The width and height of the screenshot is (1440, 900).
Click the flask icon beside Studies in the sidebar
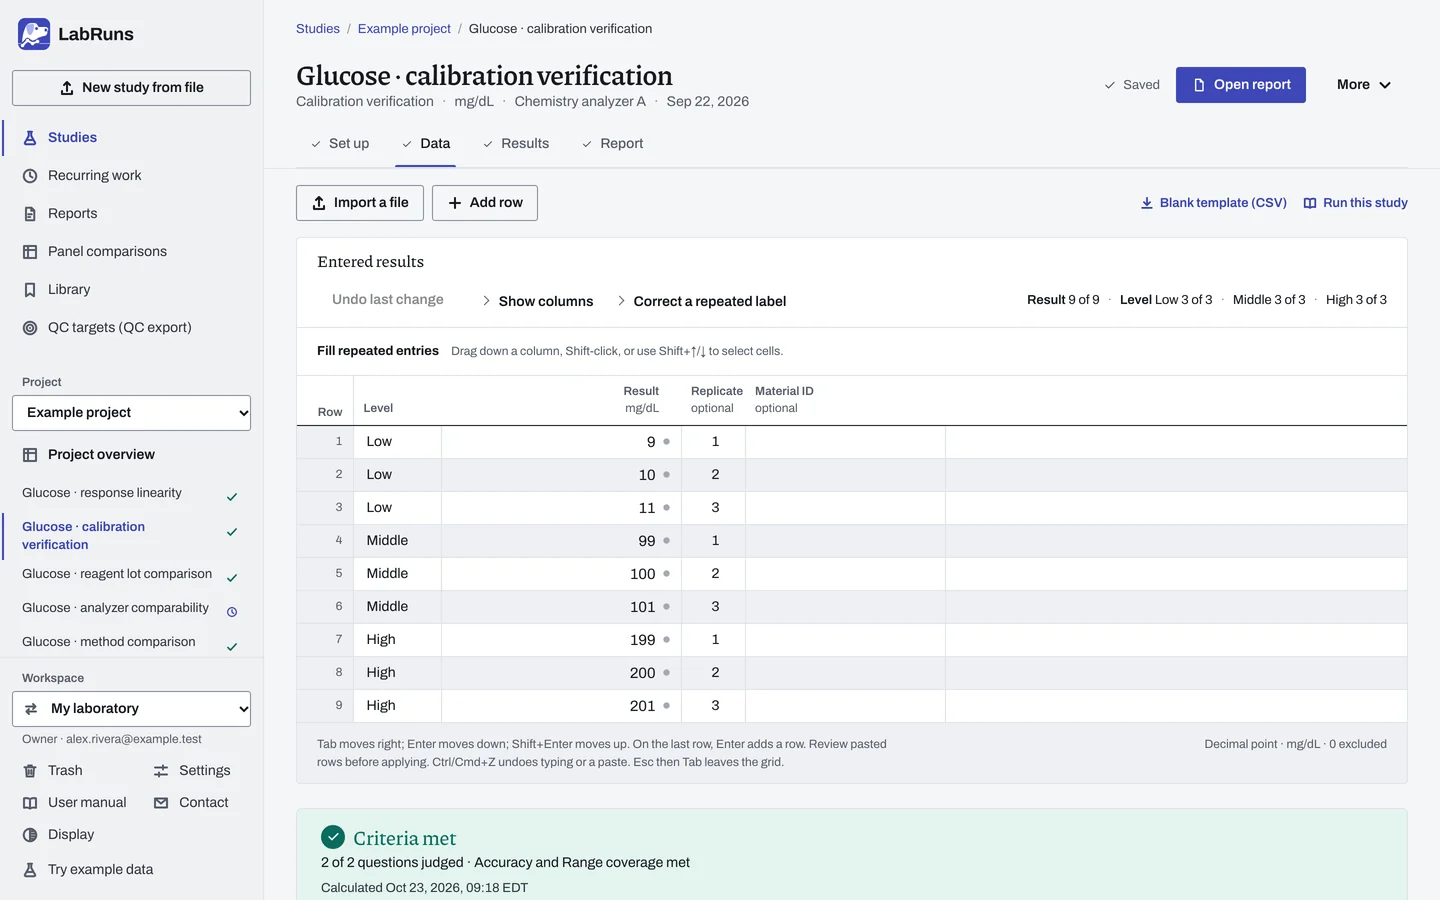[x=30, y=138]
